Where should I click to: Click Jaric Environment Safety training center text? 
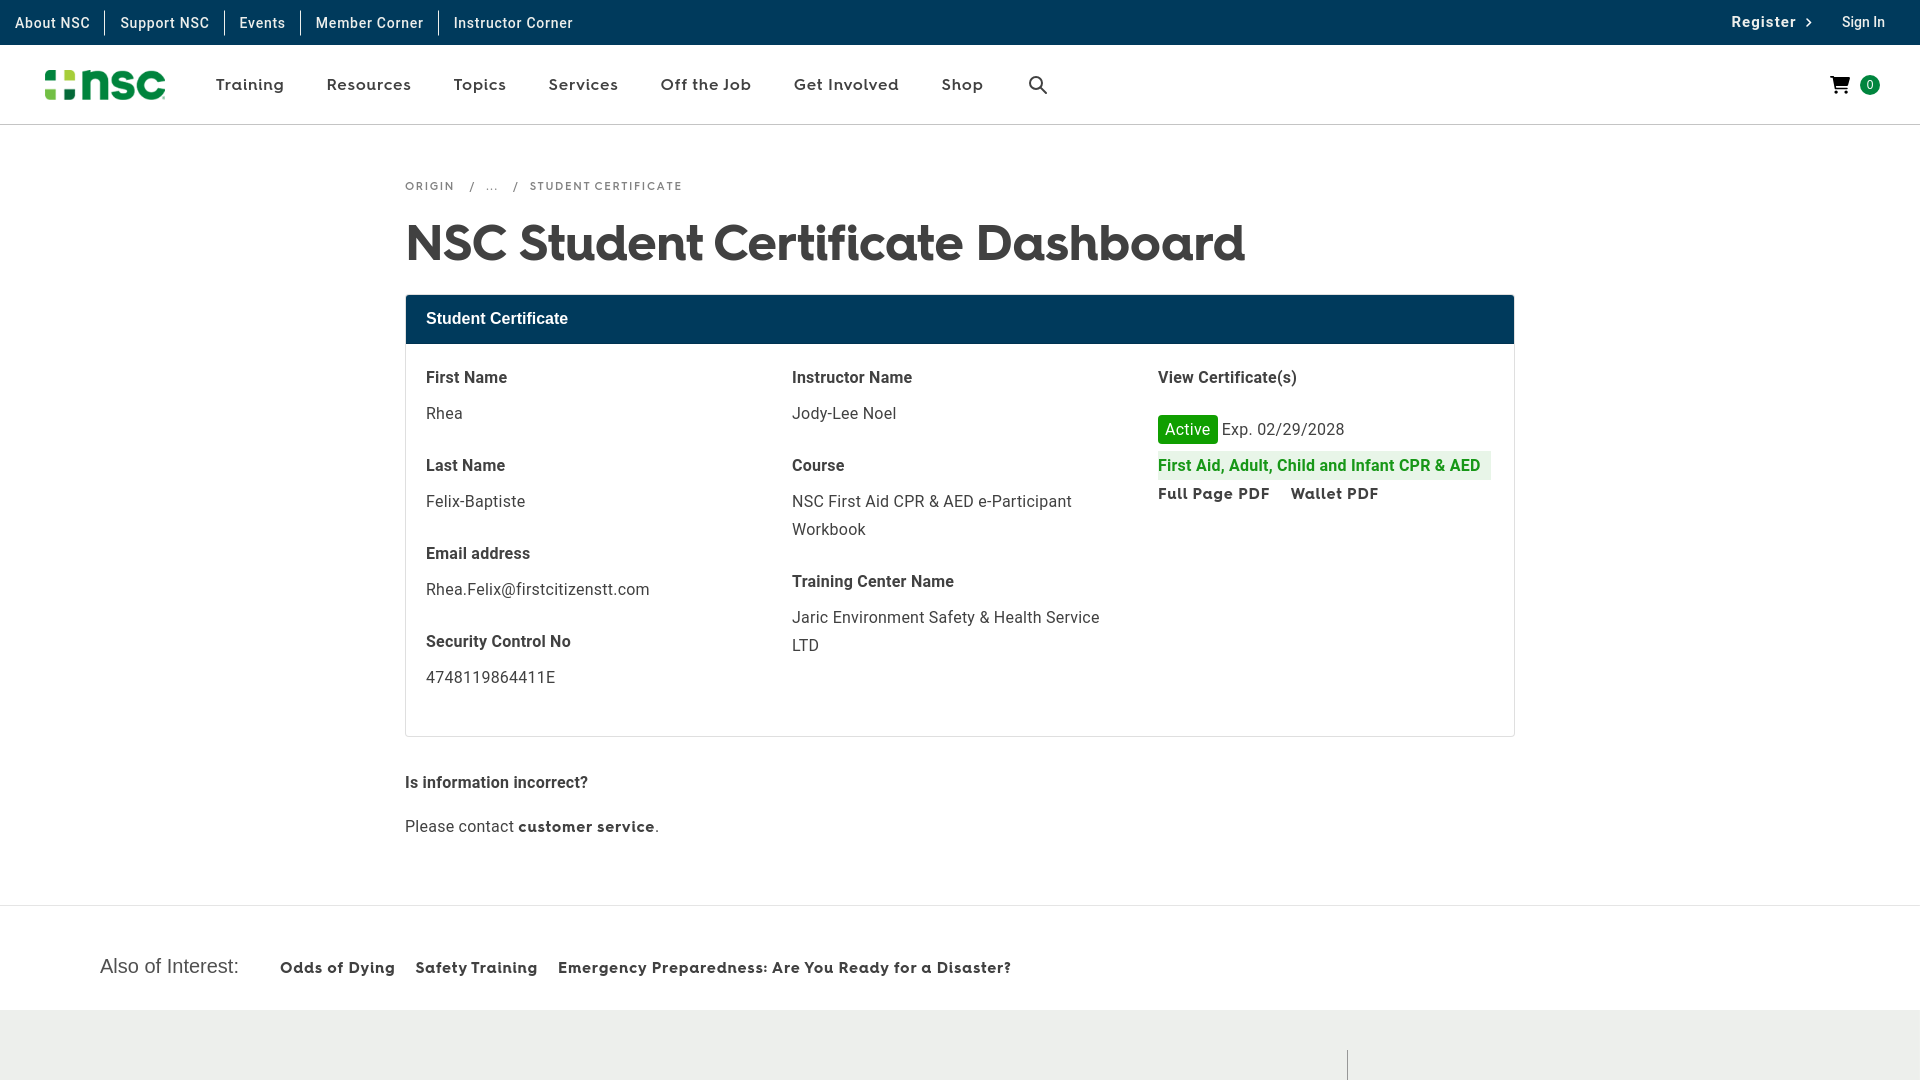coord(946,632)
